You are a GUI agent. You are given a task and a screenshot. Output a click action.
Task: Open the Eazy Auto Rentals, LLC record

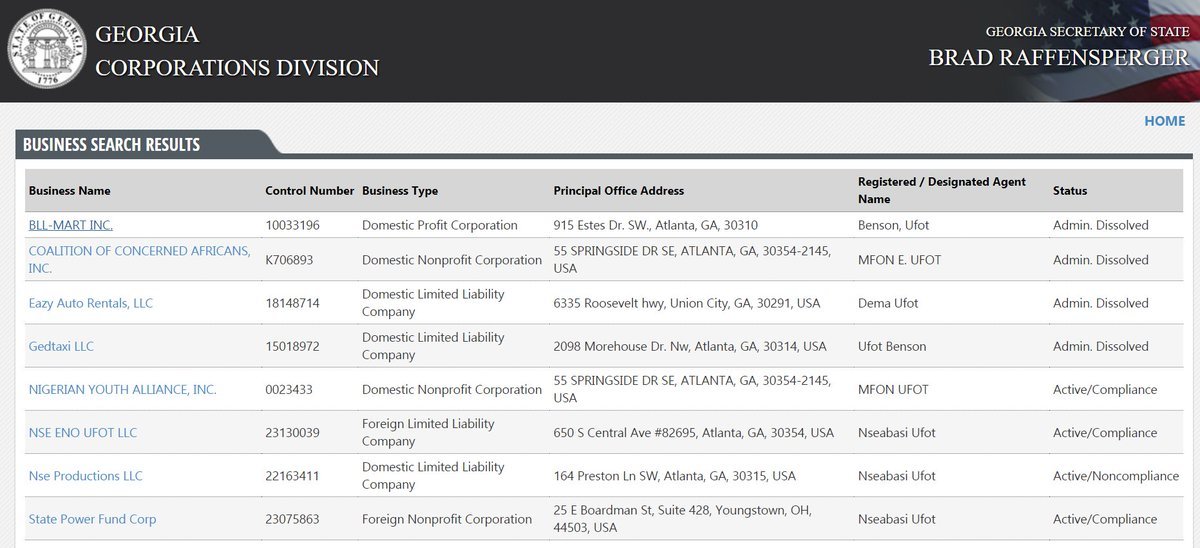(90, 303)
